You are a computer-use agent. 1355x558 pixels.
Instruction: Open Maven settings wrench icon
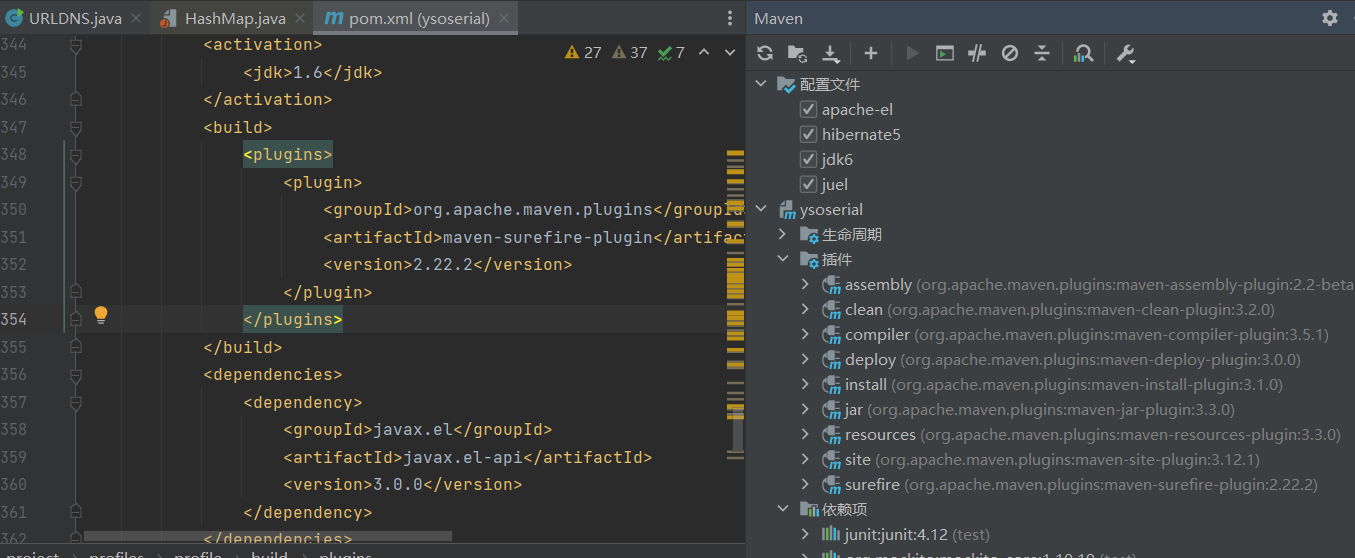click(1126, 53)
